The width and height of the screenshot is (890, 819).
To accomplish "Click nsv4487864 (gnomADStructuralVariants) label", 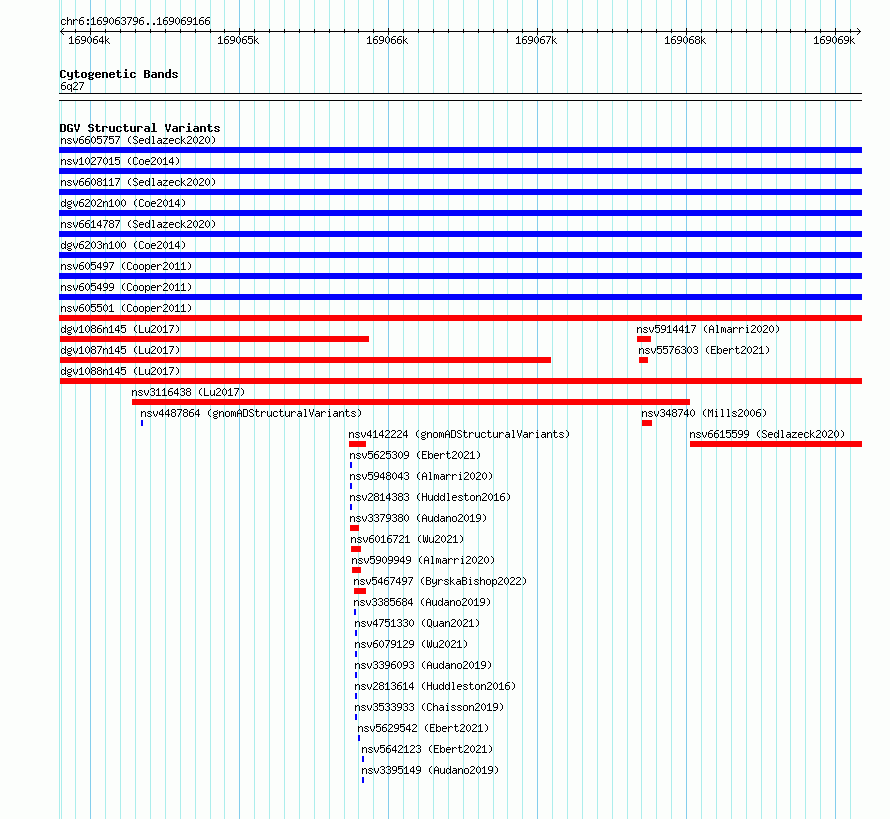I will tap(251, 413).
